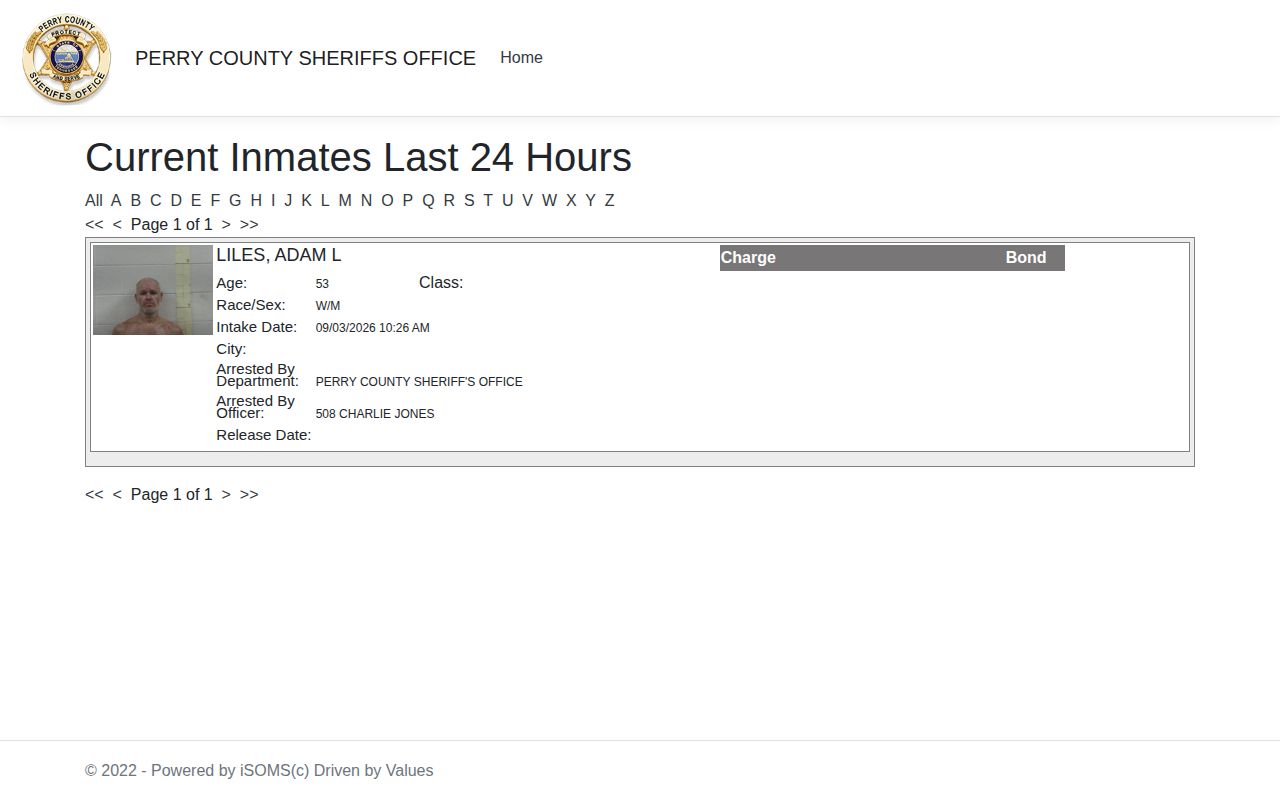Click PERRY COUNTY SHERIFFS OFFICE title
Screen dimensions: 1280x800
305,58
